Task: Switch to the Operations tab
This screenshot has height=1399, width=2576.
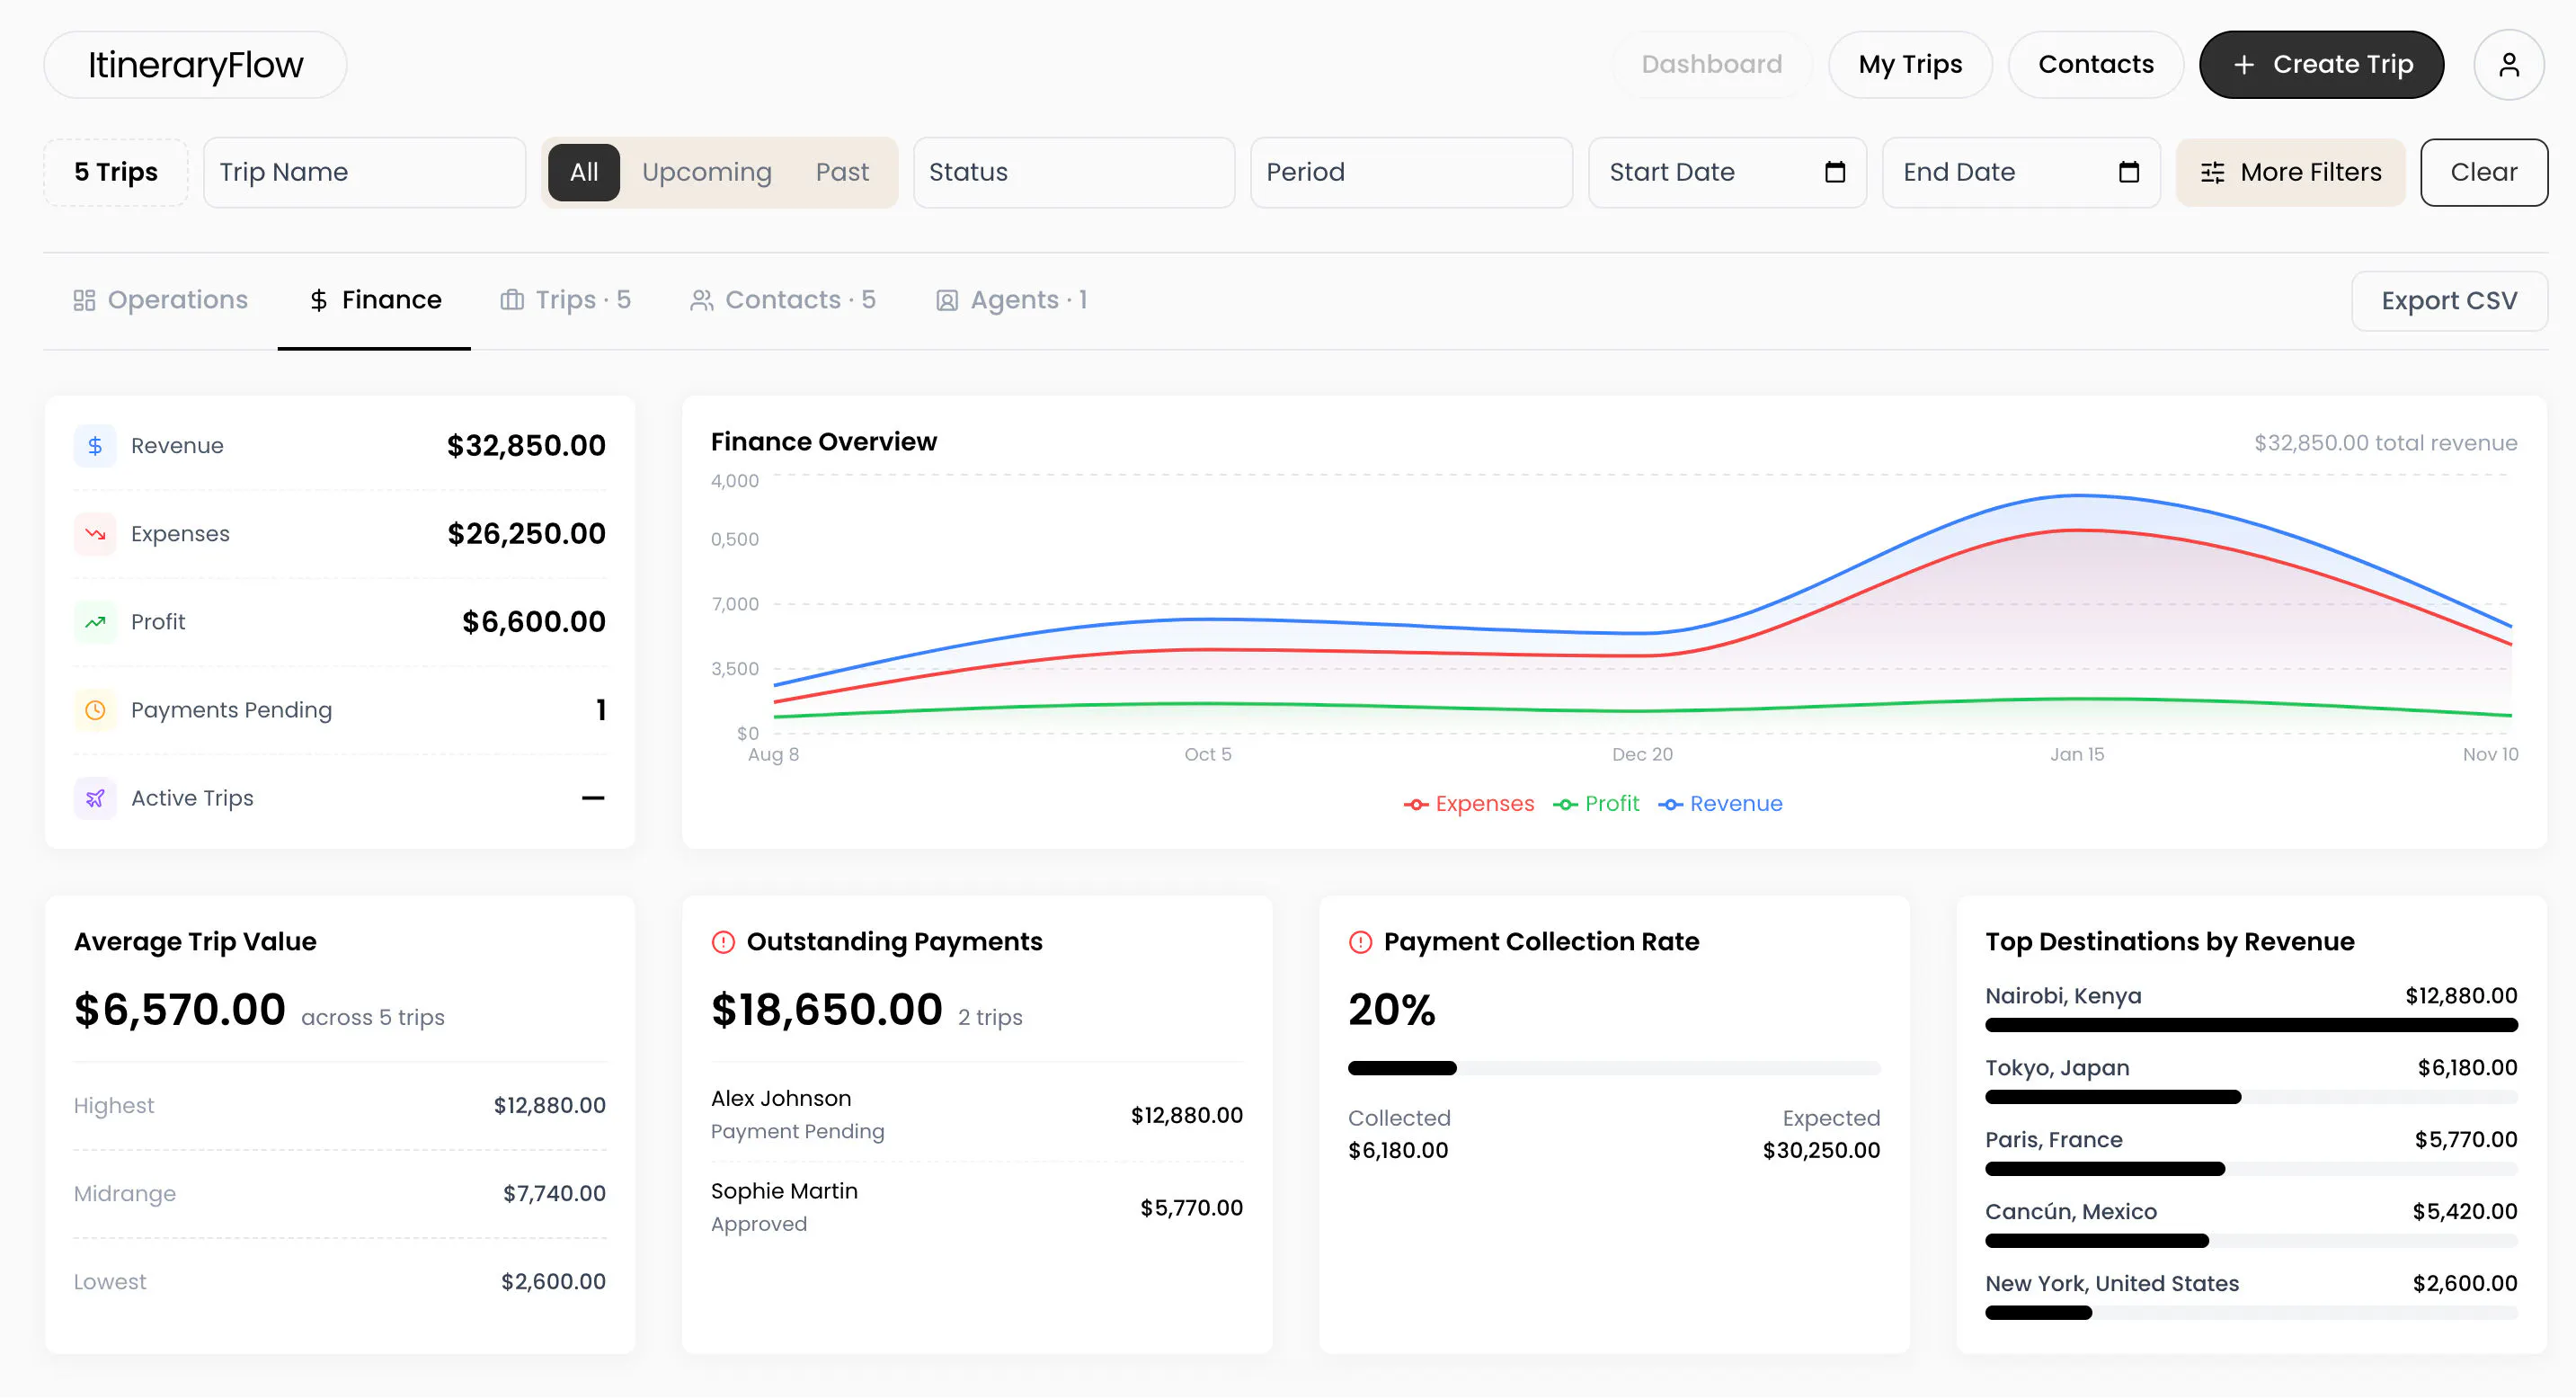Action: coord(160,300)
